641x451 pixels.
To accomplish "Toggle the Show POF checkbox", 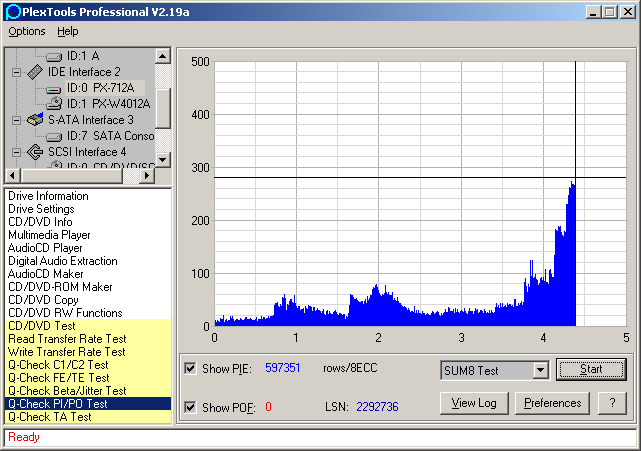I will click(190, 407).
